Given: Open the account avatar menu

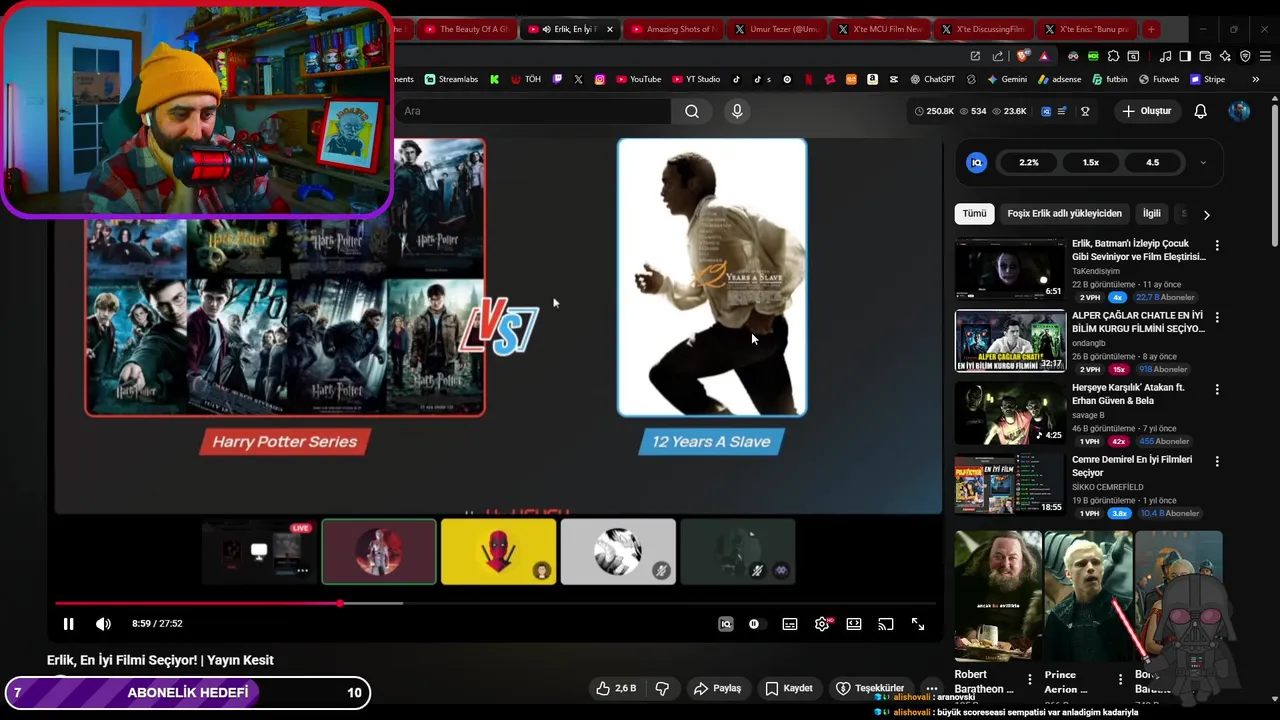Looking at the screenshot, I should point(1239,111).
